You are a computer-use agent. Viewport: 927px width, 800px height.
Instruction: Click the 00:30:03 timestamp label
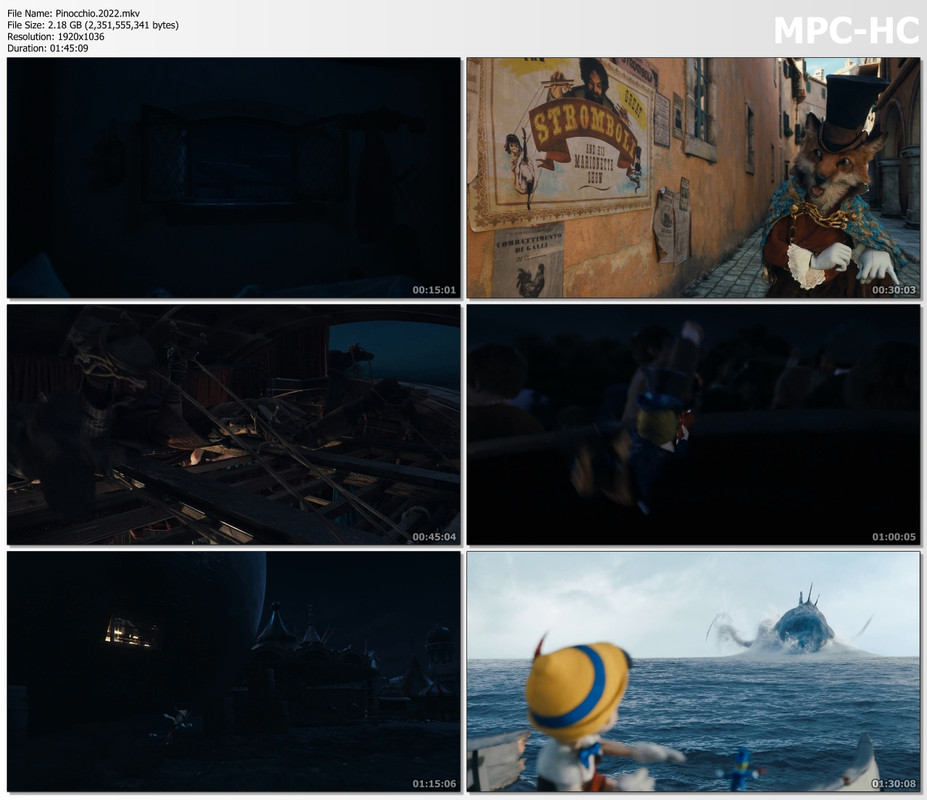pos(894,290)
